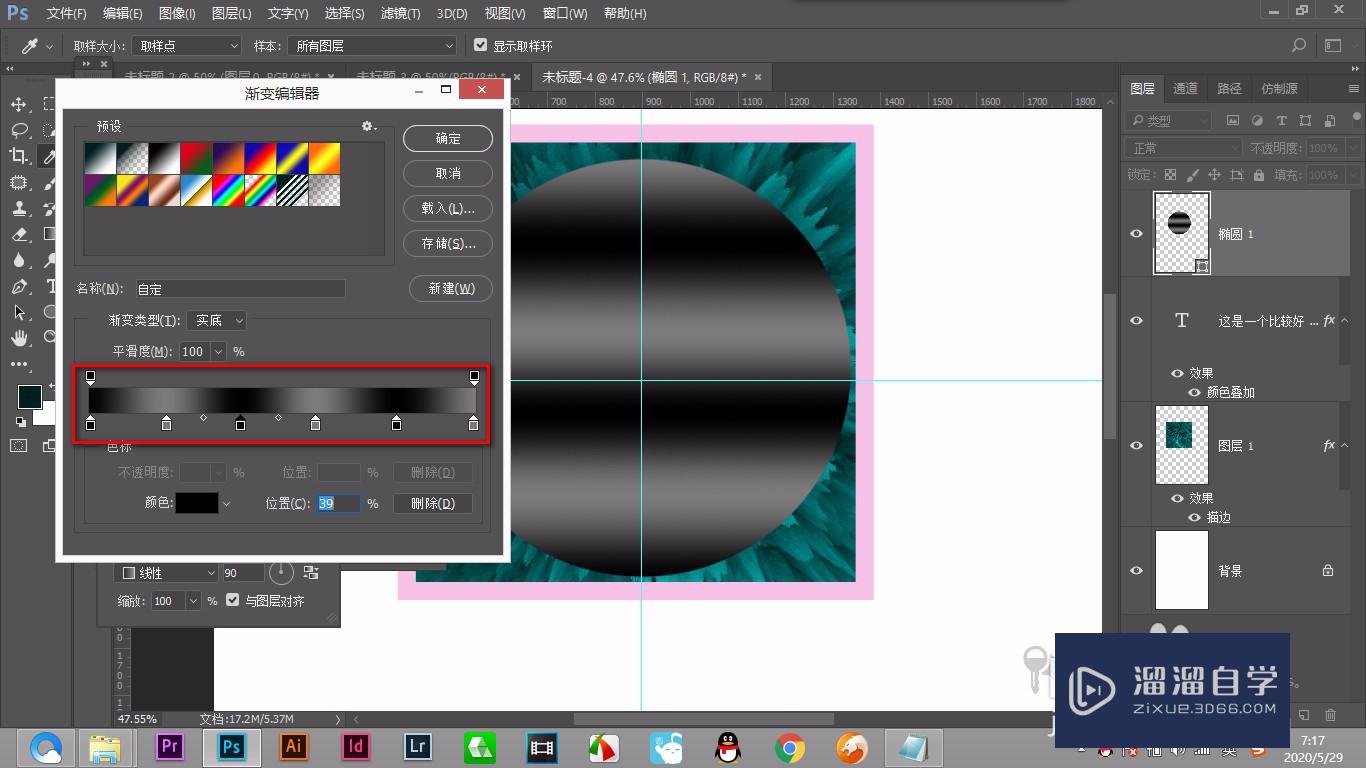Screen dimensions: 1366x768
Task: Open 样本 所有图层 dropdown
Action: pyautogui.click(x=372, y=46)
